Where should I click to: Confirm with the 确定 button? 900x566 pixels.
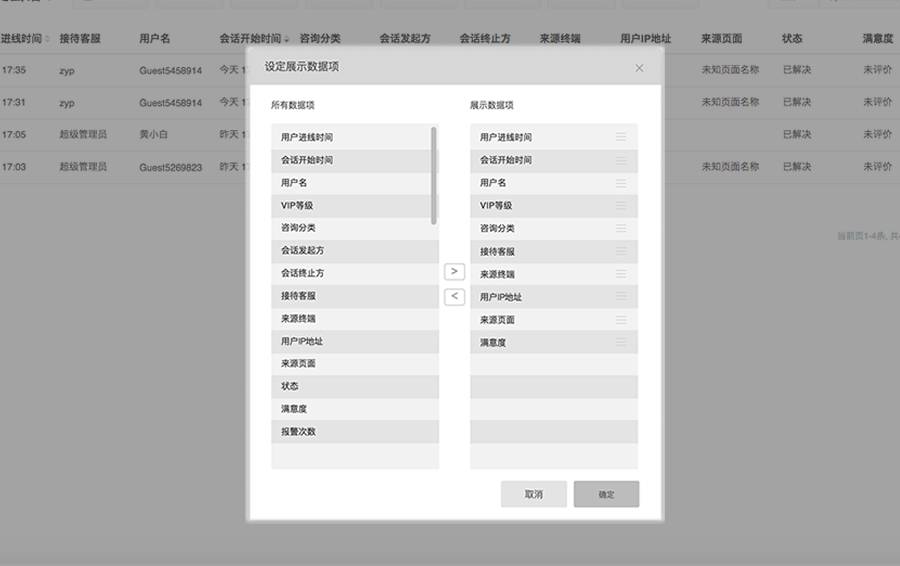[606, 494]
